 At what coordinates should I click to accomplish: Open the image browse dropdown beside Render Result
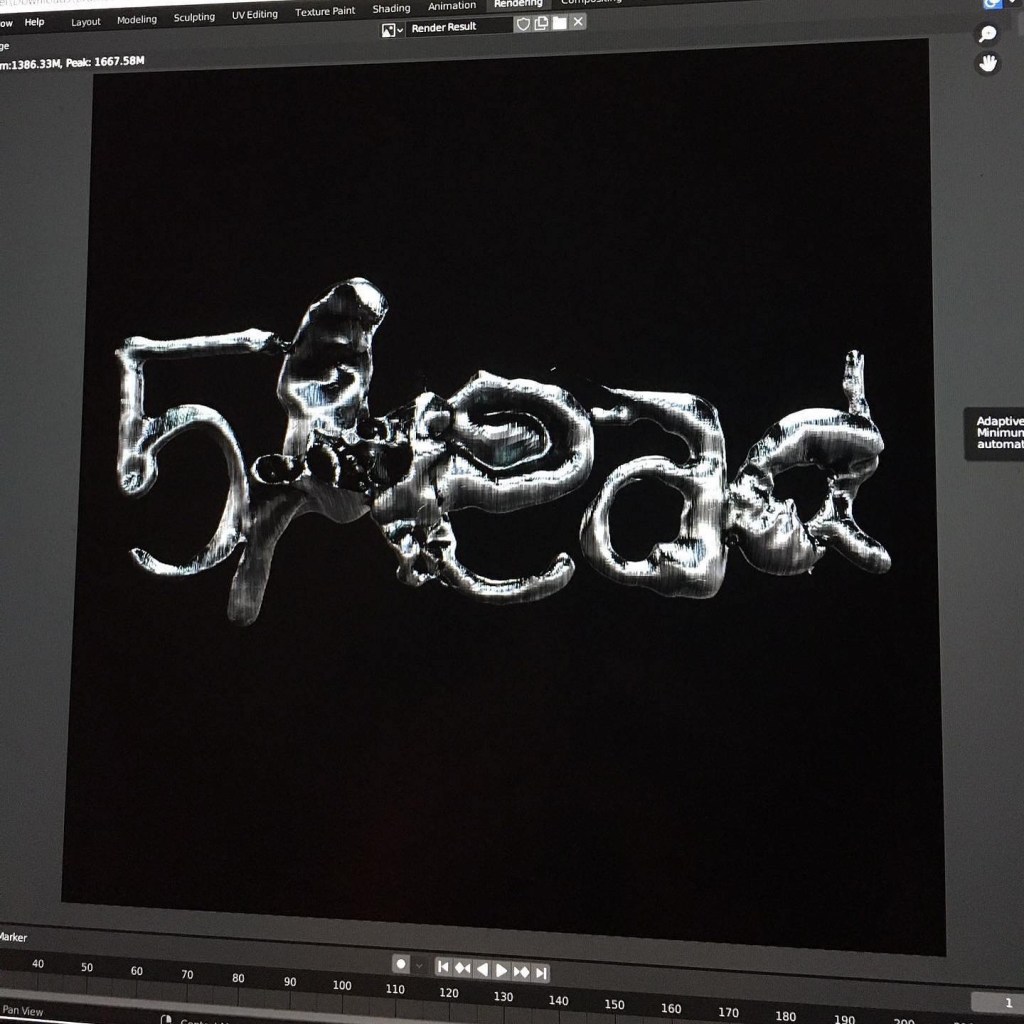392,29
